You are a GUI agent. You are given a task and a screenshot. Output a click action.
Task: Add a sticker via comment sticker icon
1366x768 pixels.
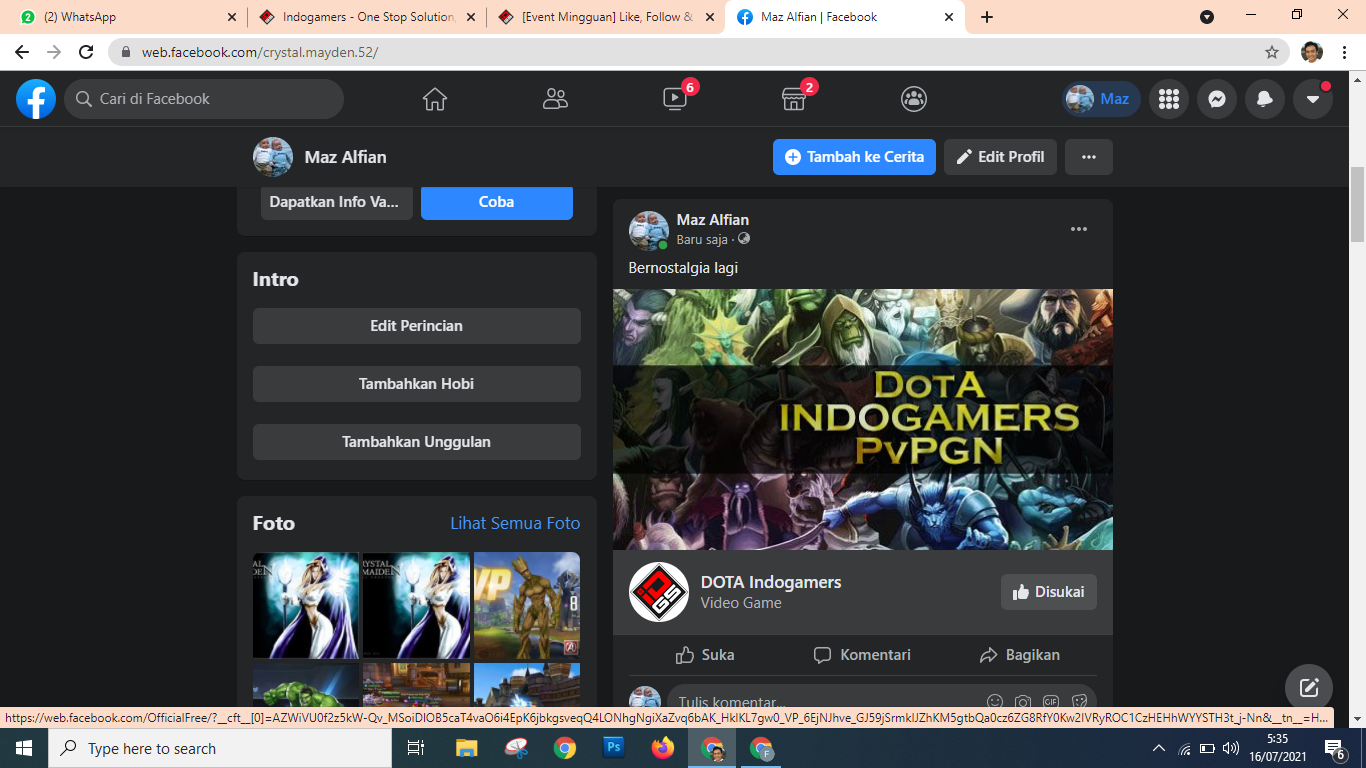coord(1079,702)
